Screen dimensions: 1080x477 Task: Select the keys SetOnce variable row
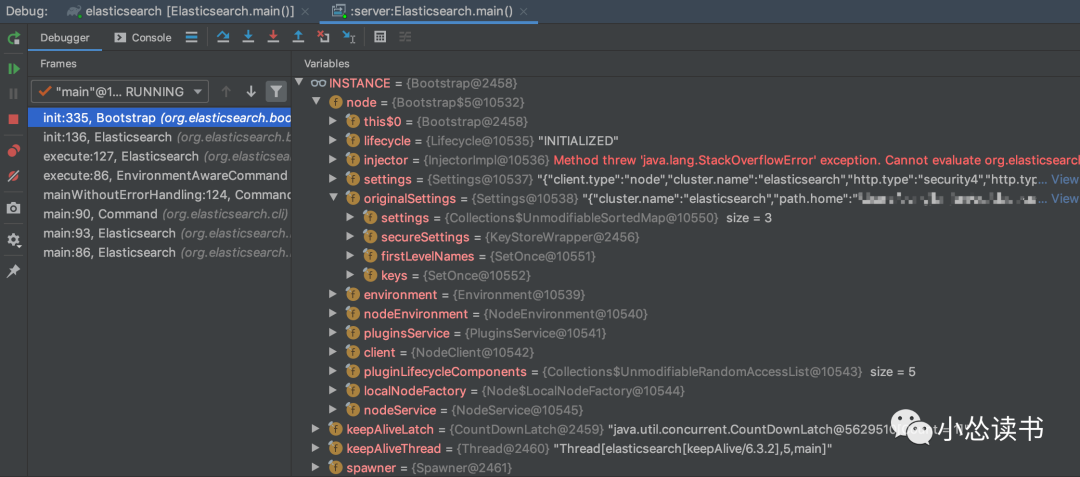(x=686, y=275)
